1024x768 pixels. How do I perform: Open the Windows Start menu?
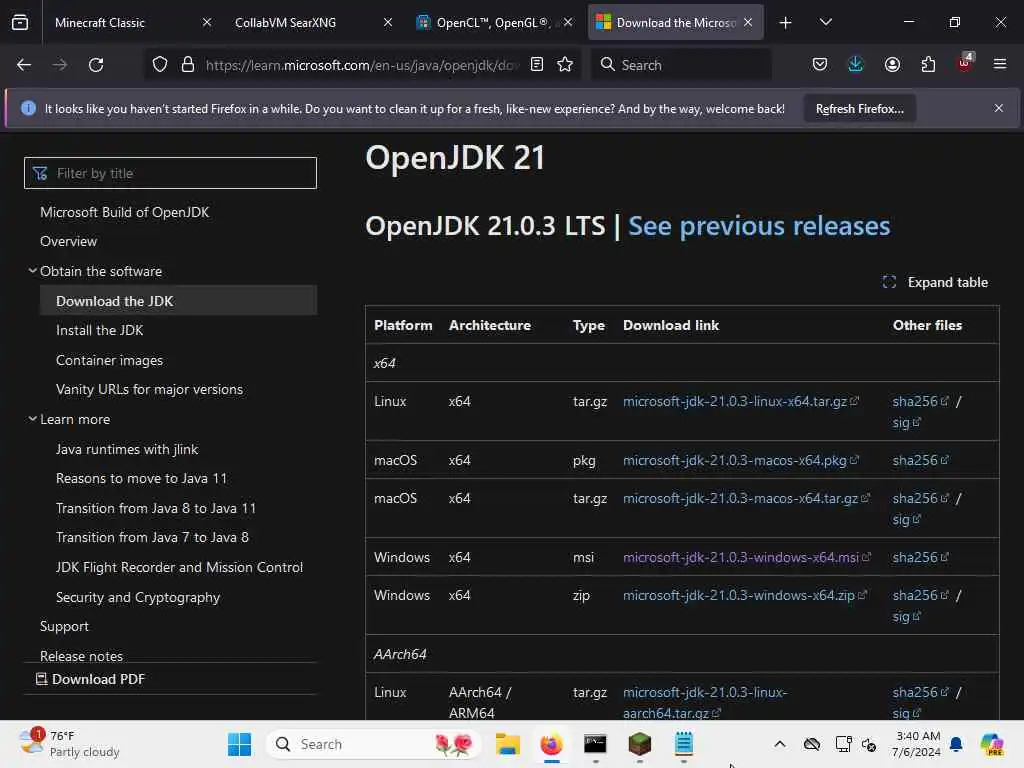coord(239,744)
